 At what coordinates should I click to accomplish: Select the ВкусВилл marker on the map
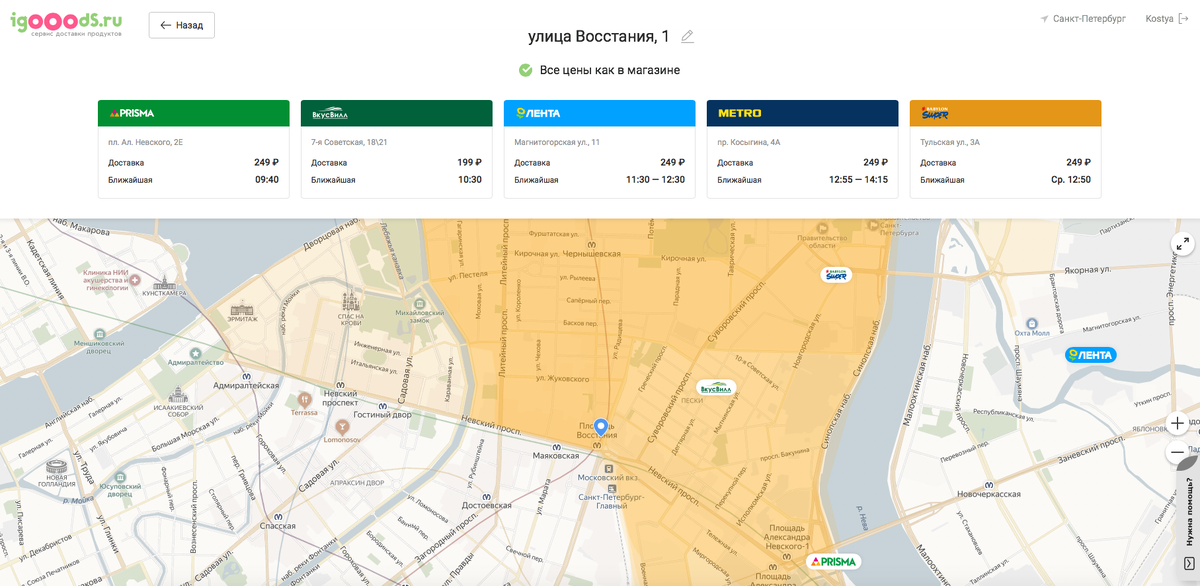pos(716,388)
